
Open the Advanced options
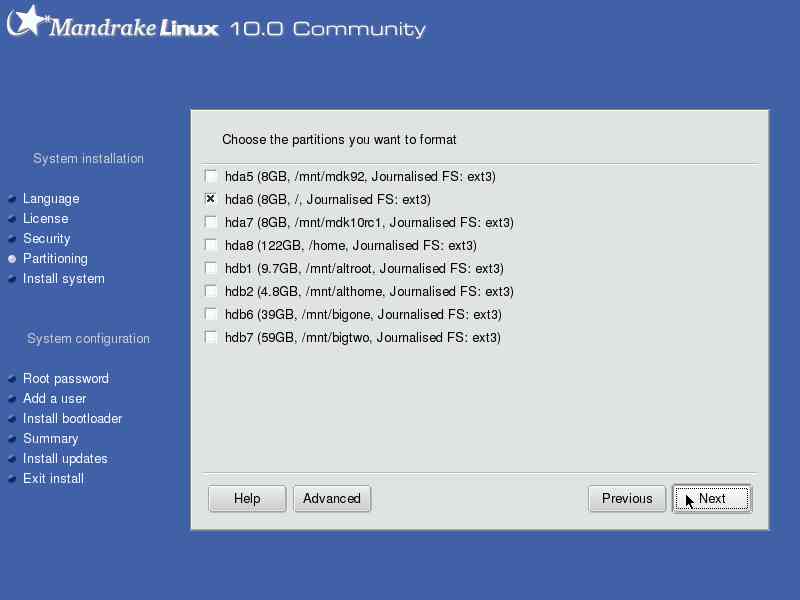pos(332,498)
